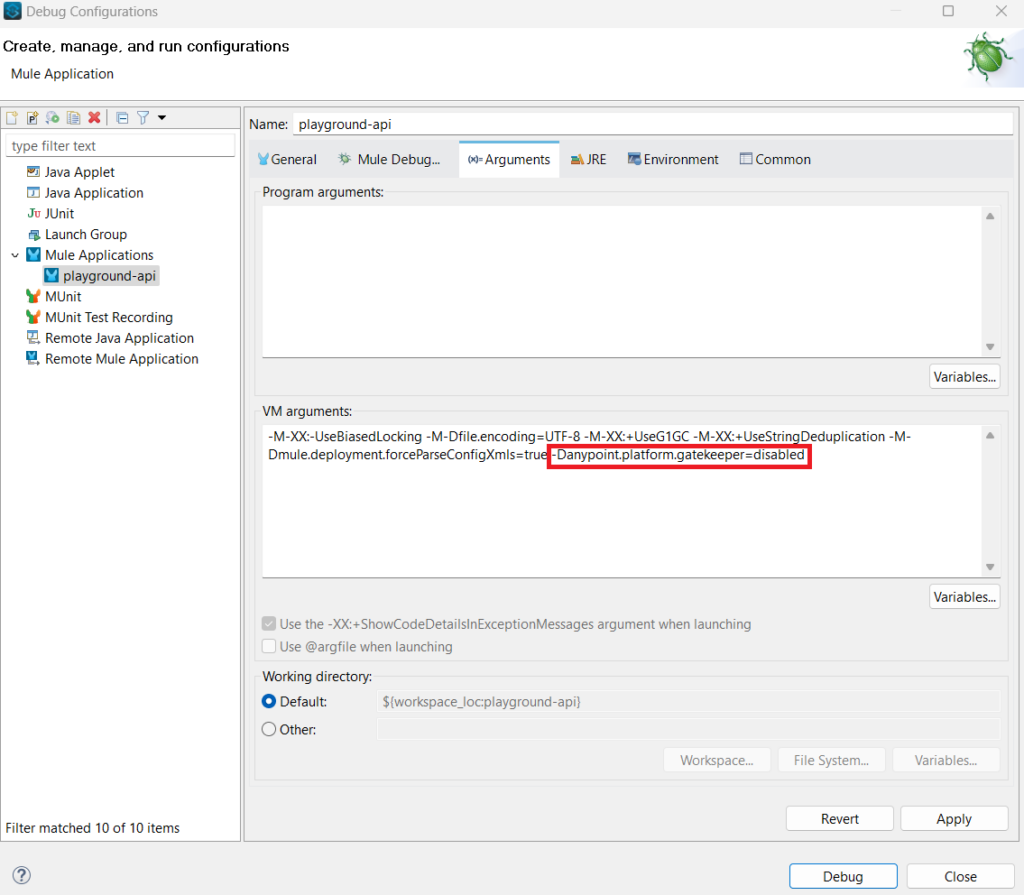Click in the type filter text field

tap(120, 146)
